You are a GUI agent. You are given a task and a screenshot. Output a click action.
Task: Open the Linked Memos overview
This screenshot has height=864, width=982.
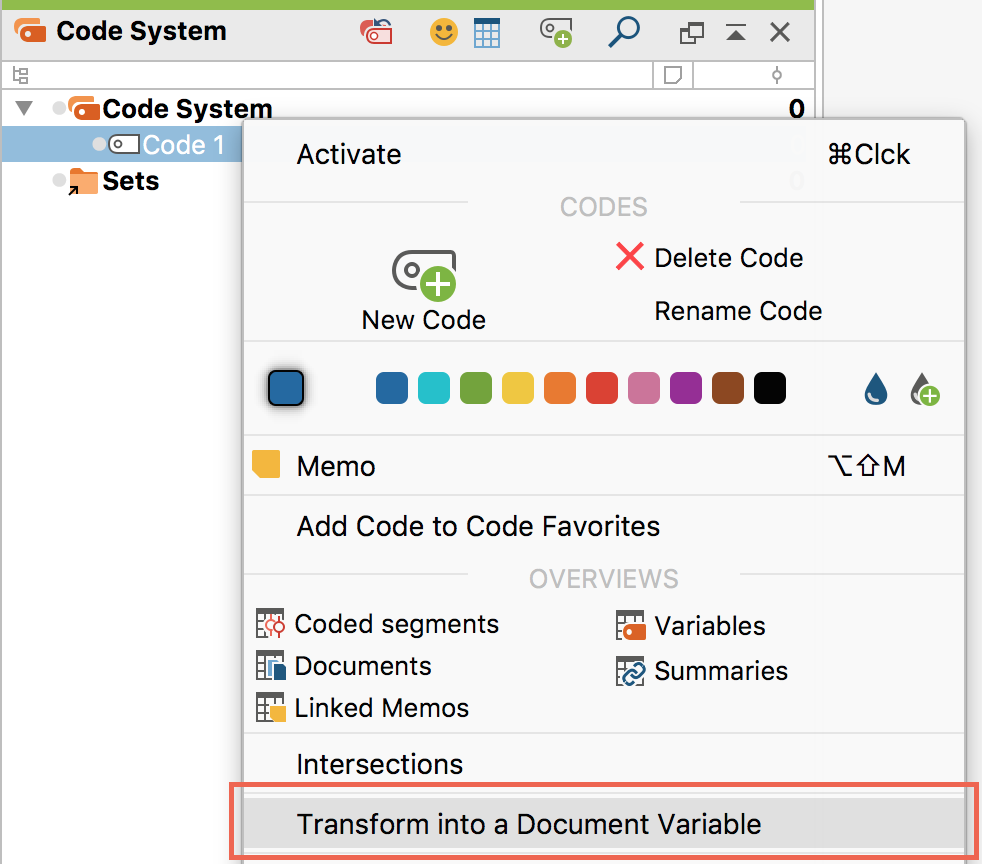tap(382, 708)
